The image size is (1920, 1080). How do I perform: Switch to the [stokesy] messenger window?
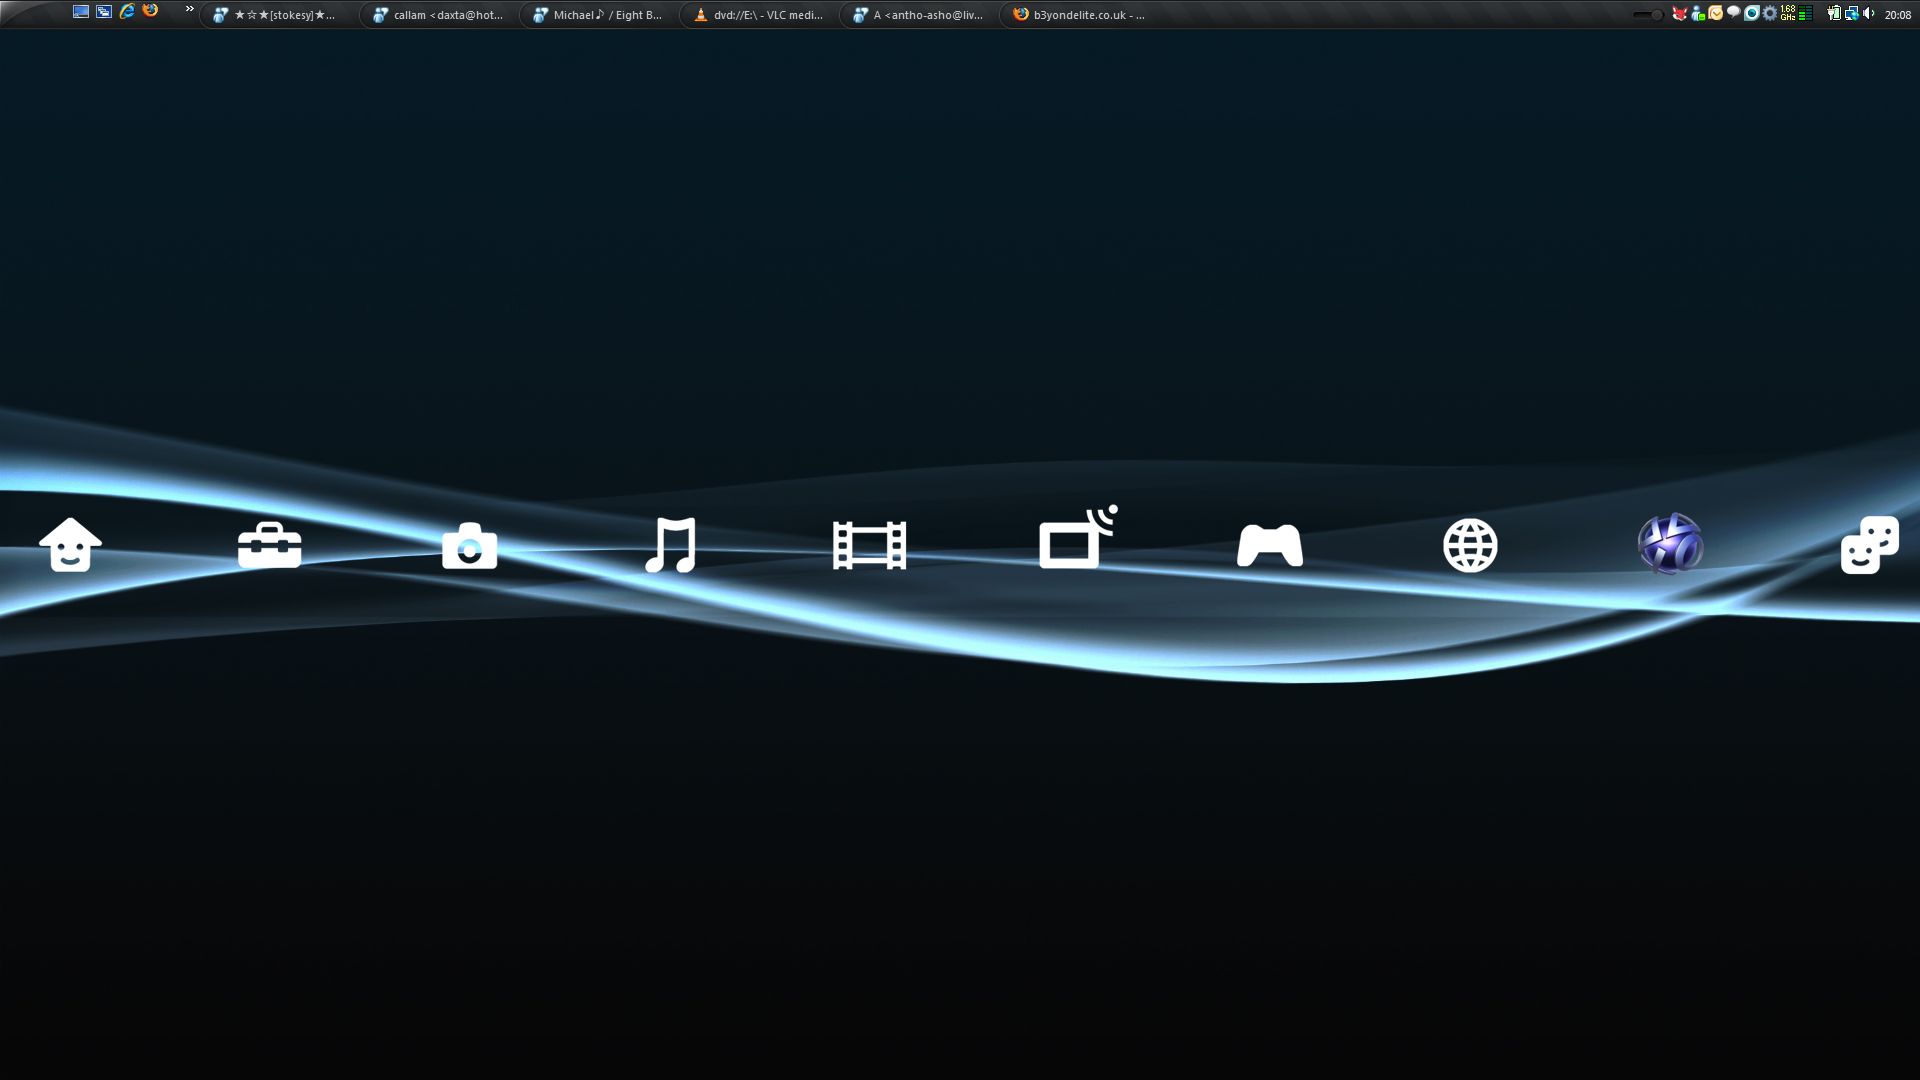[277, 15]
